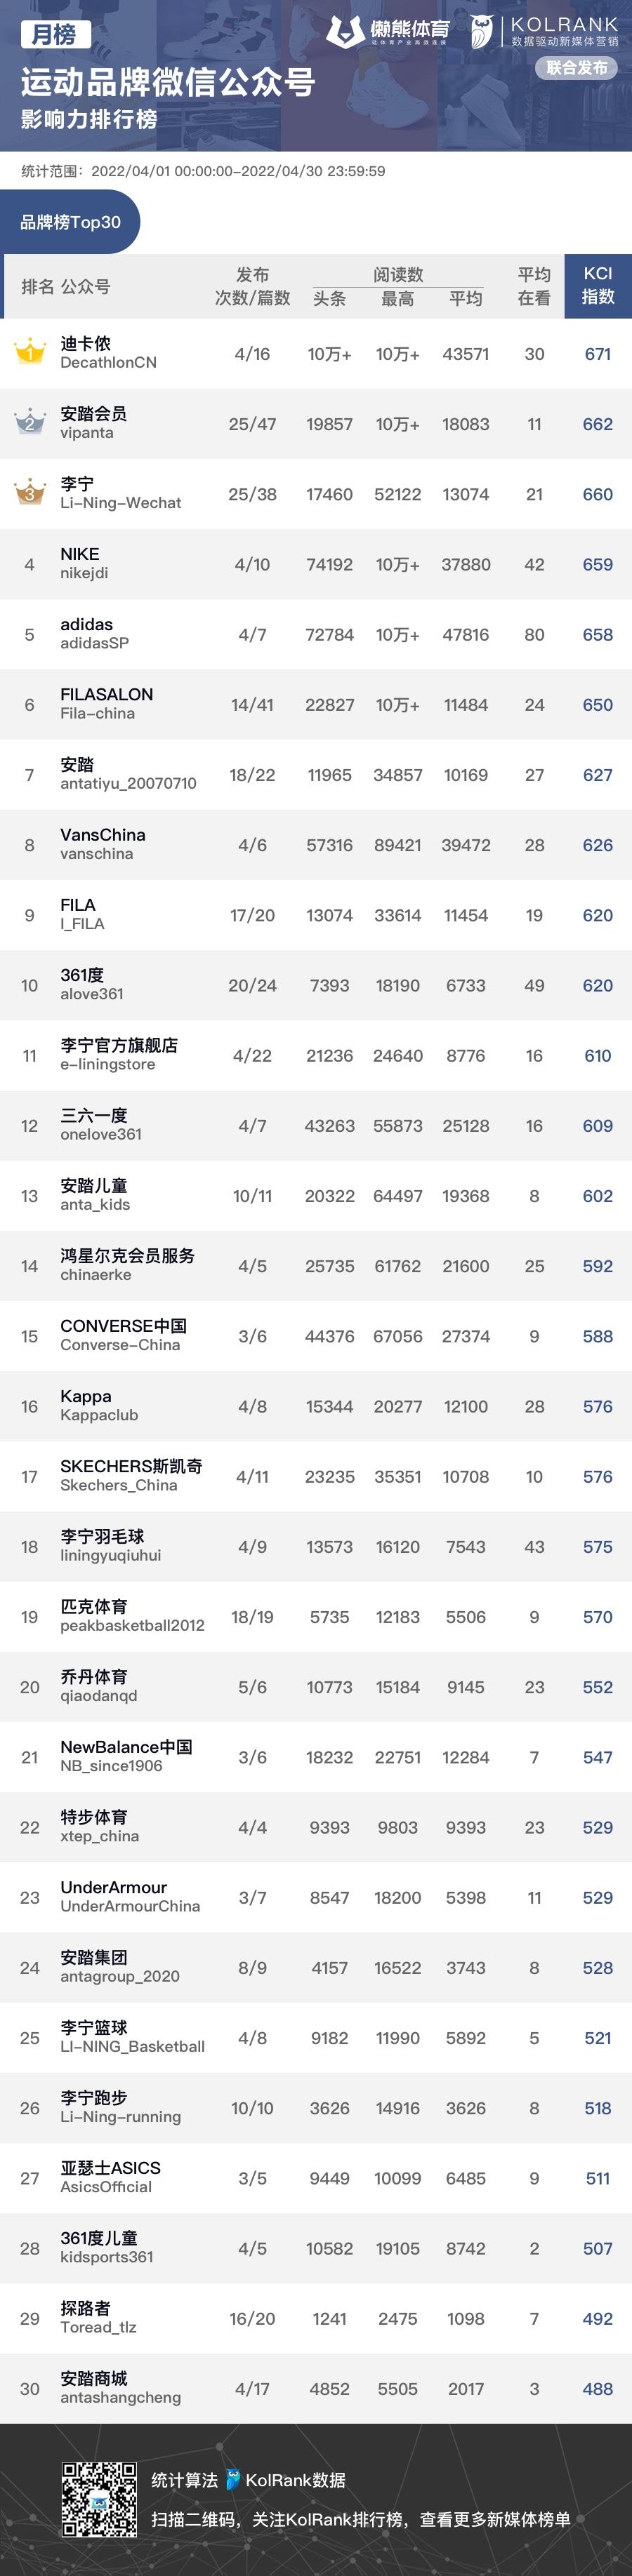Open the NewBalance中国 row
The height and width of the screenshot is (2576, 632).
tap(316, 1756)
